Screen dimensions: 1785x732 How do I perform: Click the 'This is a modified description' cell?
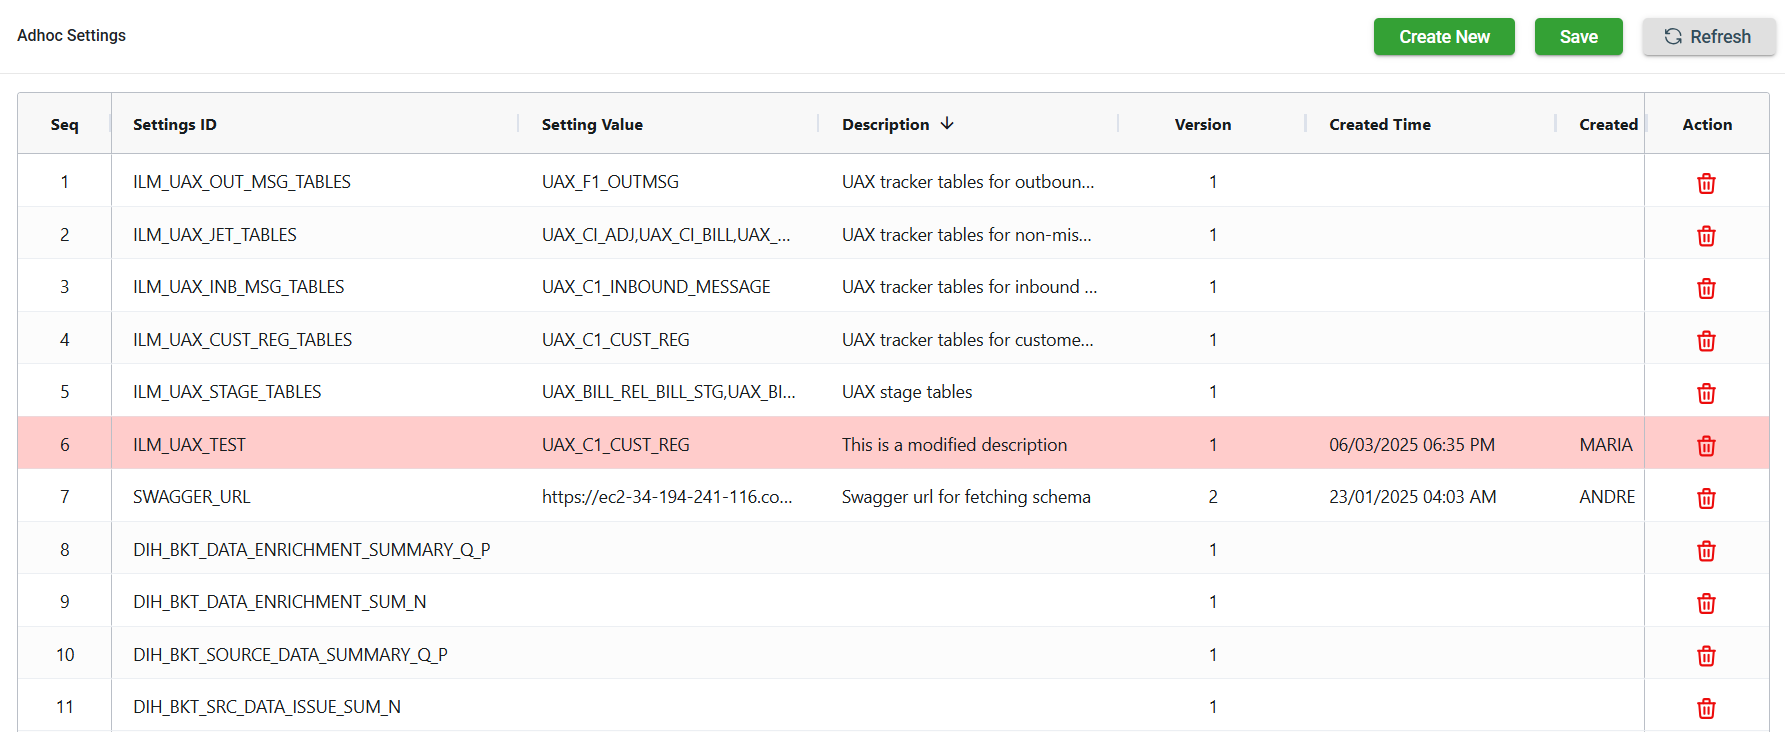954,445
